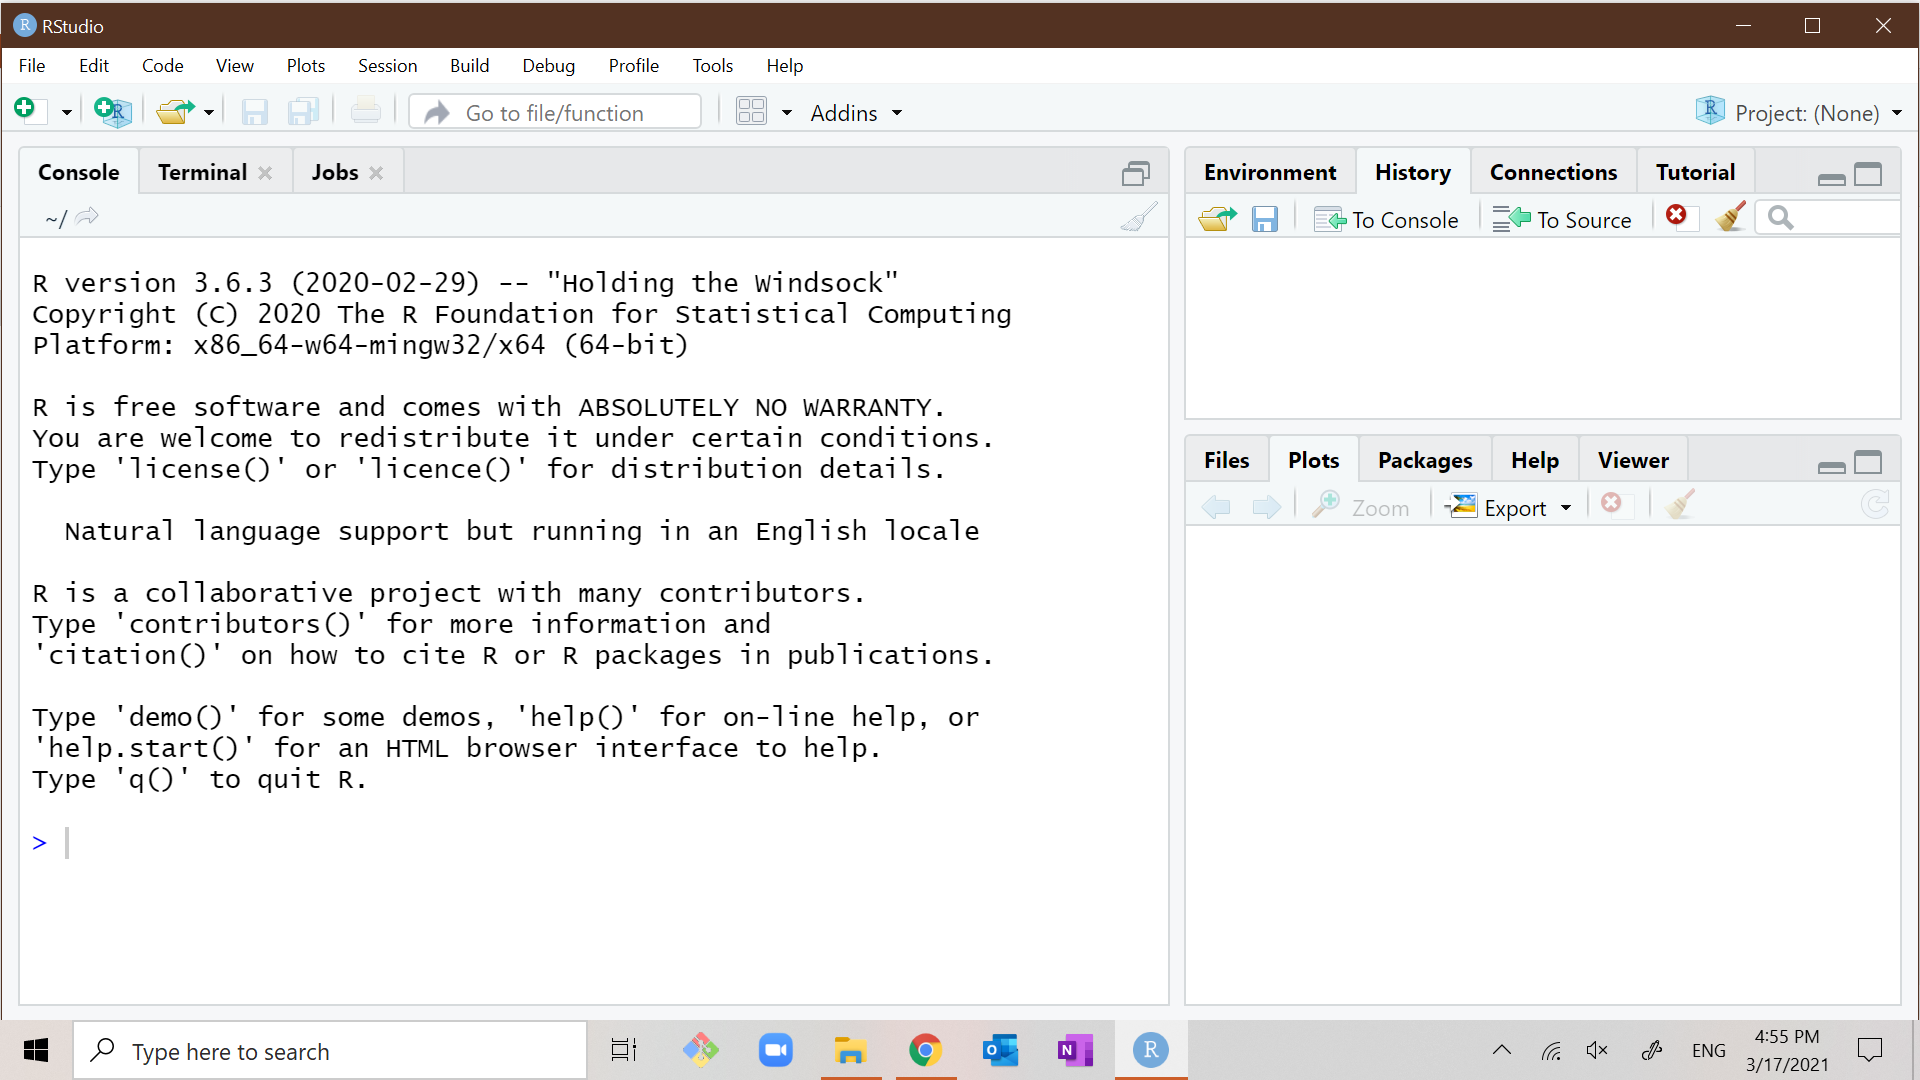This screenshot has height=1080, width=1920.
Task: Maximize the Plots pane
Action: [x=1869, y=463]
